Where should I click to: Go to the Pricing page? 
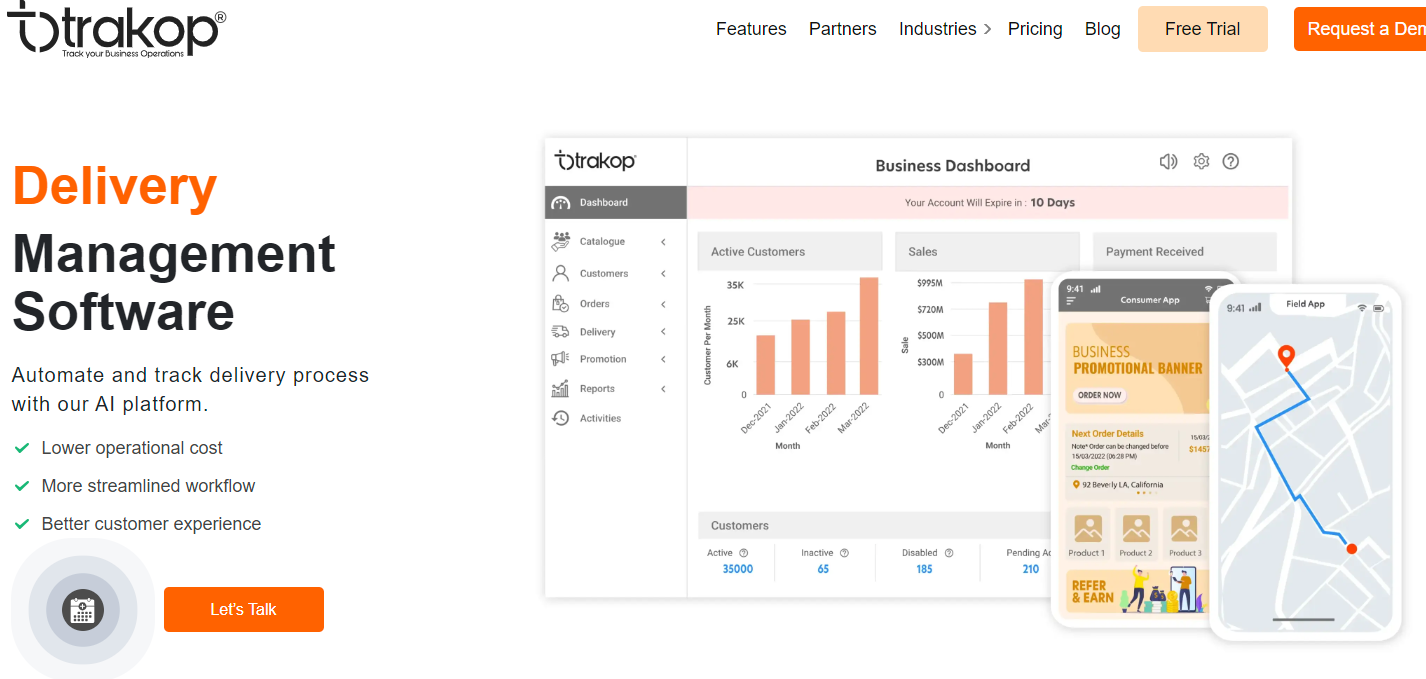pos(1035,29)
